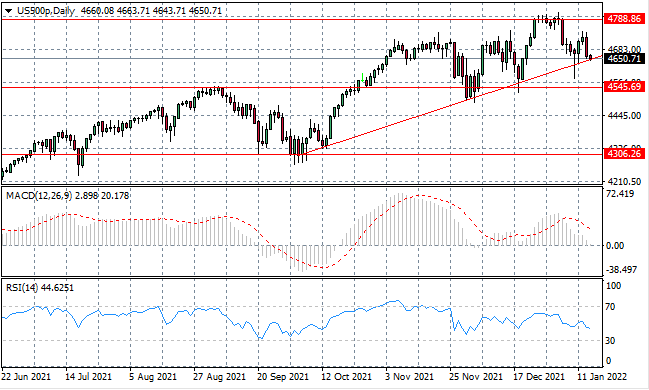Click the 4210.50 price axis value
This screenshot has width=649, height=390.
[624, 182]
